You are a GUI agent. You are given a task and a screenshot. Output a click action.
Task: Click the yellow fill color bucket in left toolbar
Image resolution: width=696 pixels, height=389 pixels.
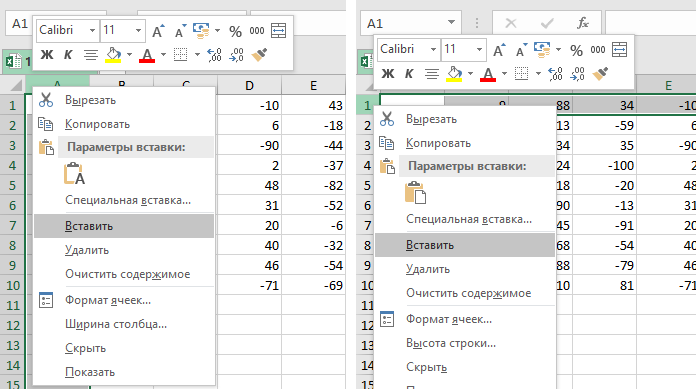(x=113, y=55)
